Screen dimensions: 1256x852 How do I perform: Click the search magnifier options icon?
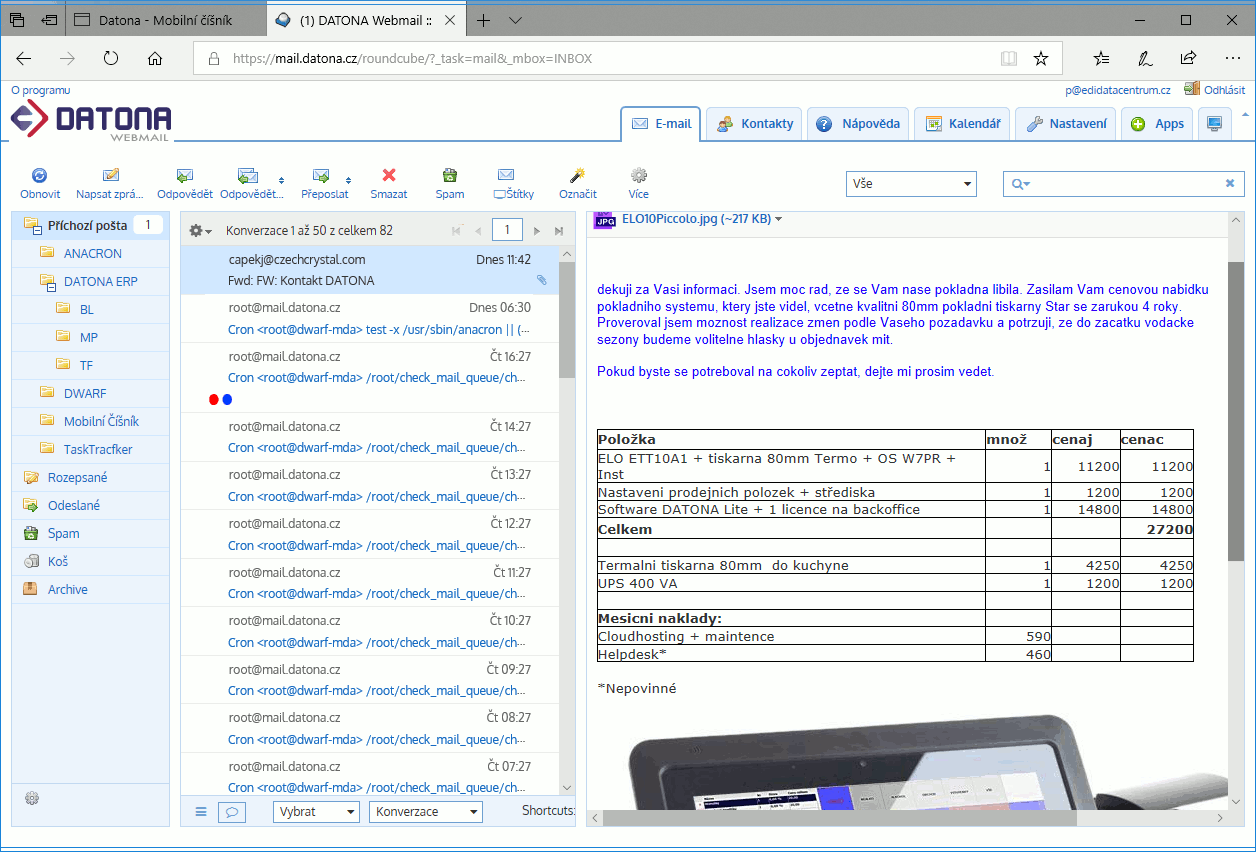coord(1021,184)
